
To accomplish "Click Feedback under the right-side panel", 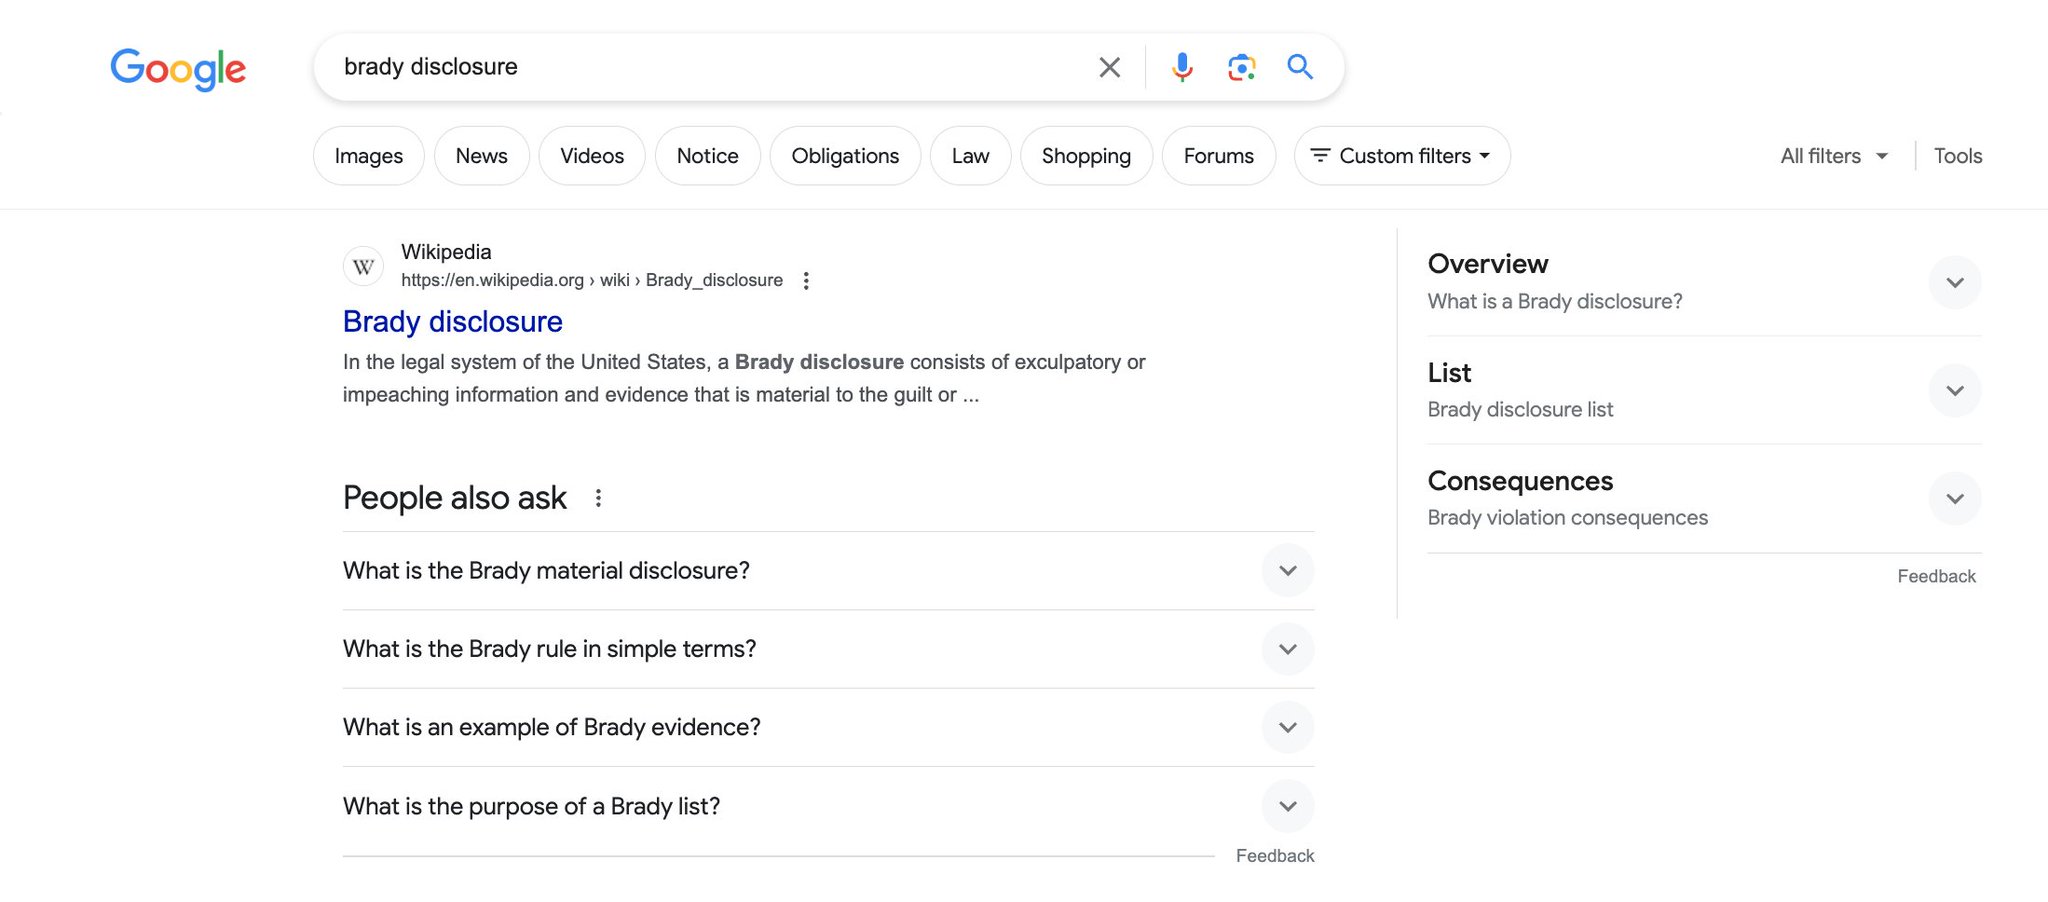I will click(1937, 577).
